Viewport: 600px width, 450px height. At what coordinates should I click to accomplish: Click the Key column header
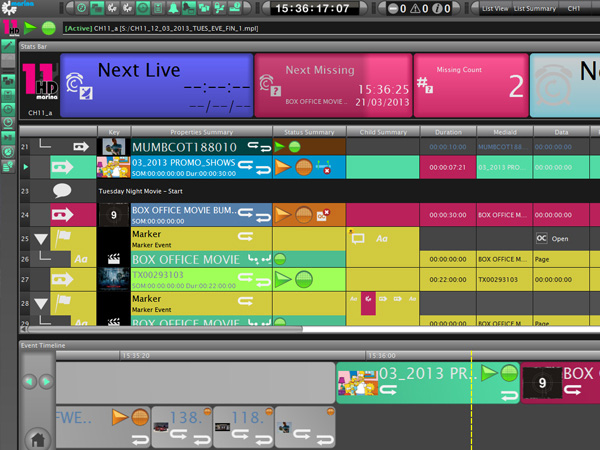click(114, 132)
